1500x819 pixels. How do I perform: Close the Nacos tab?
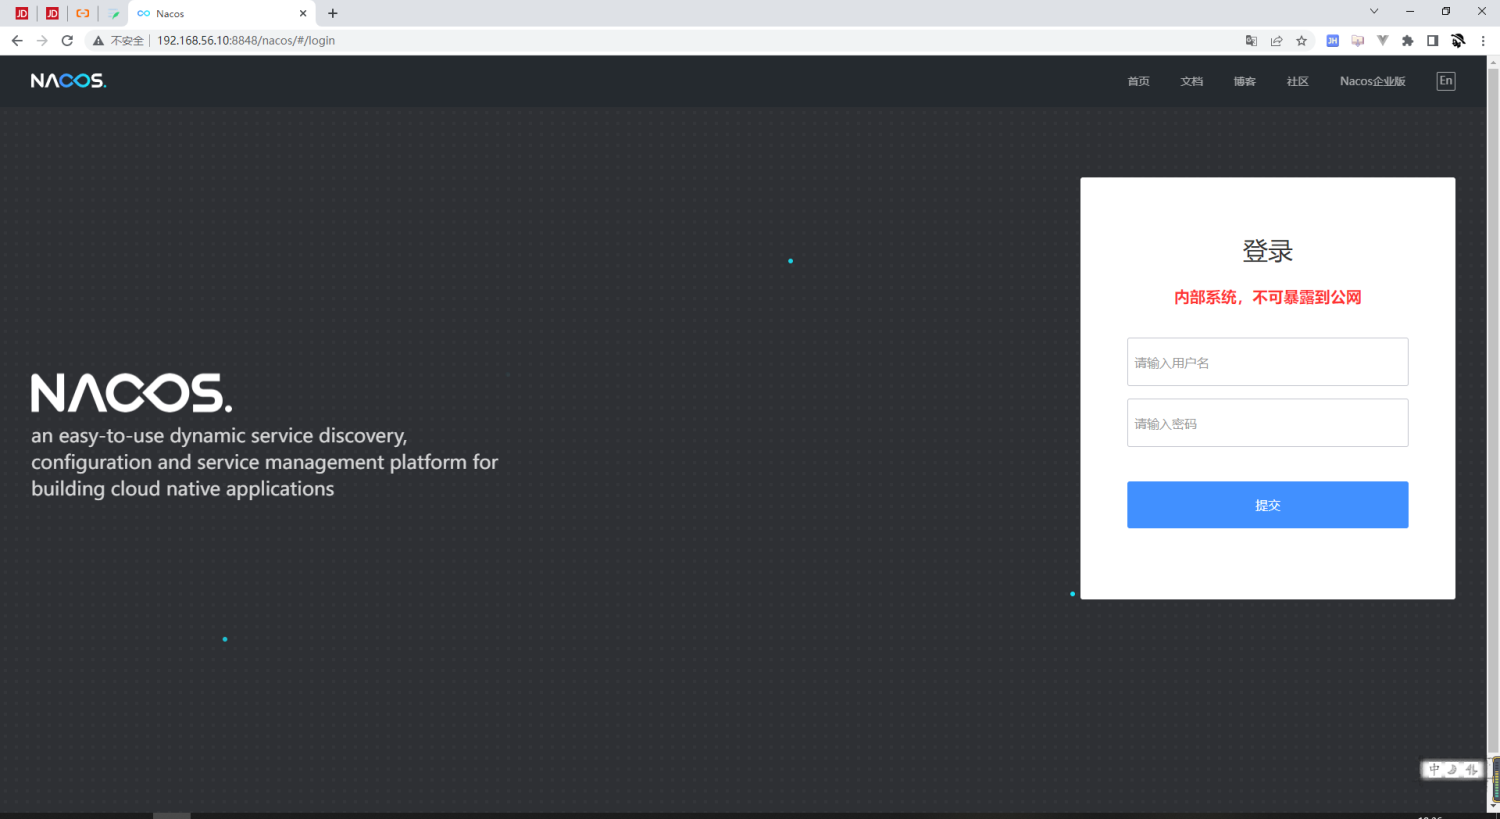303,13
